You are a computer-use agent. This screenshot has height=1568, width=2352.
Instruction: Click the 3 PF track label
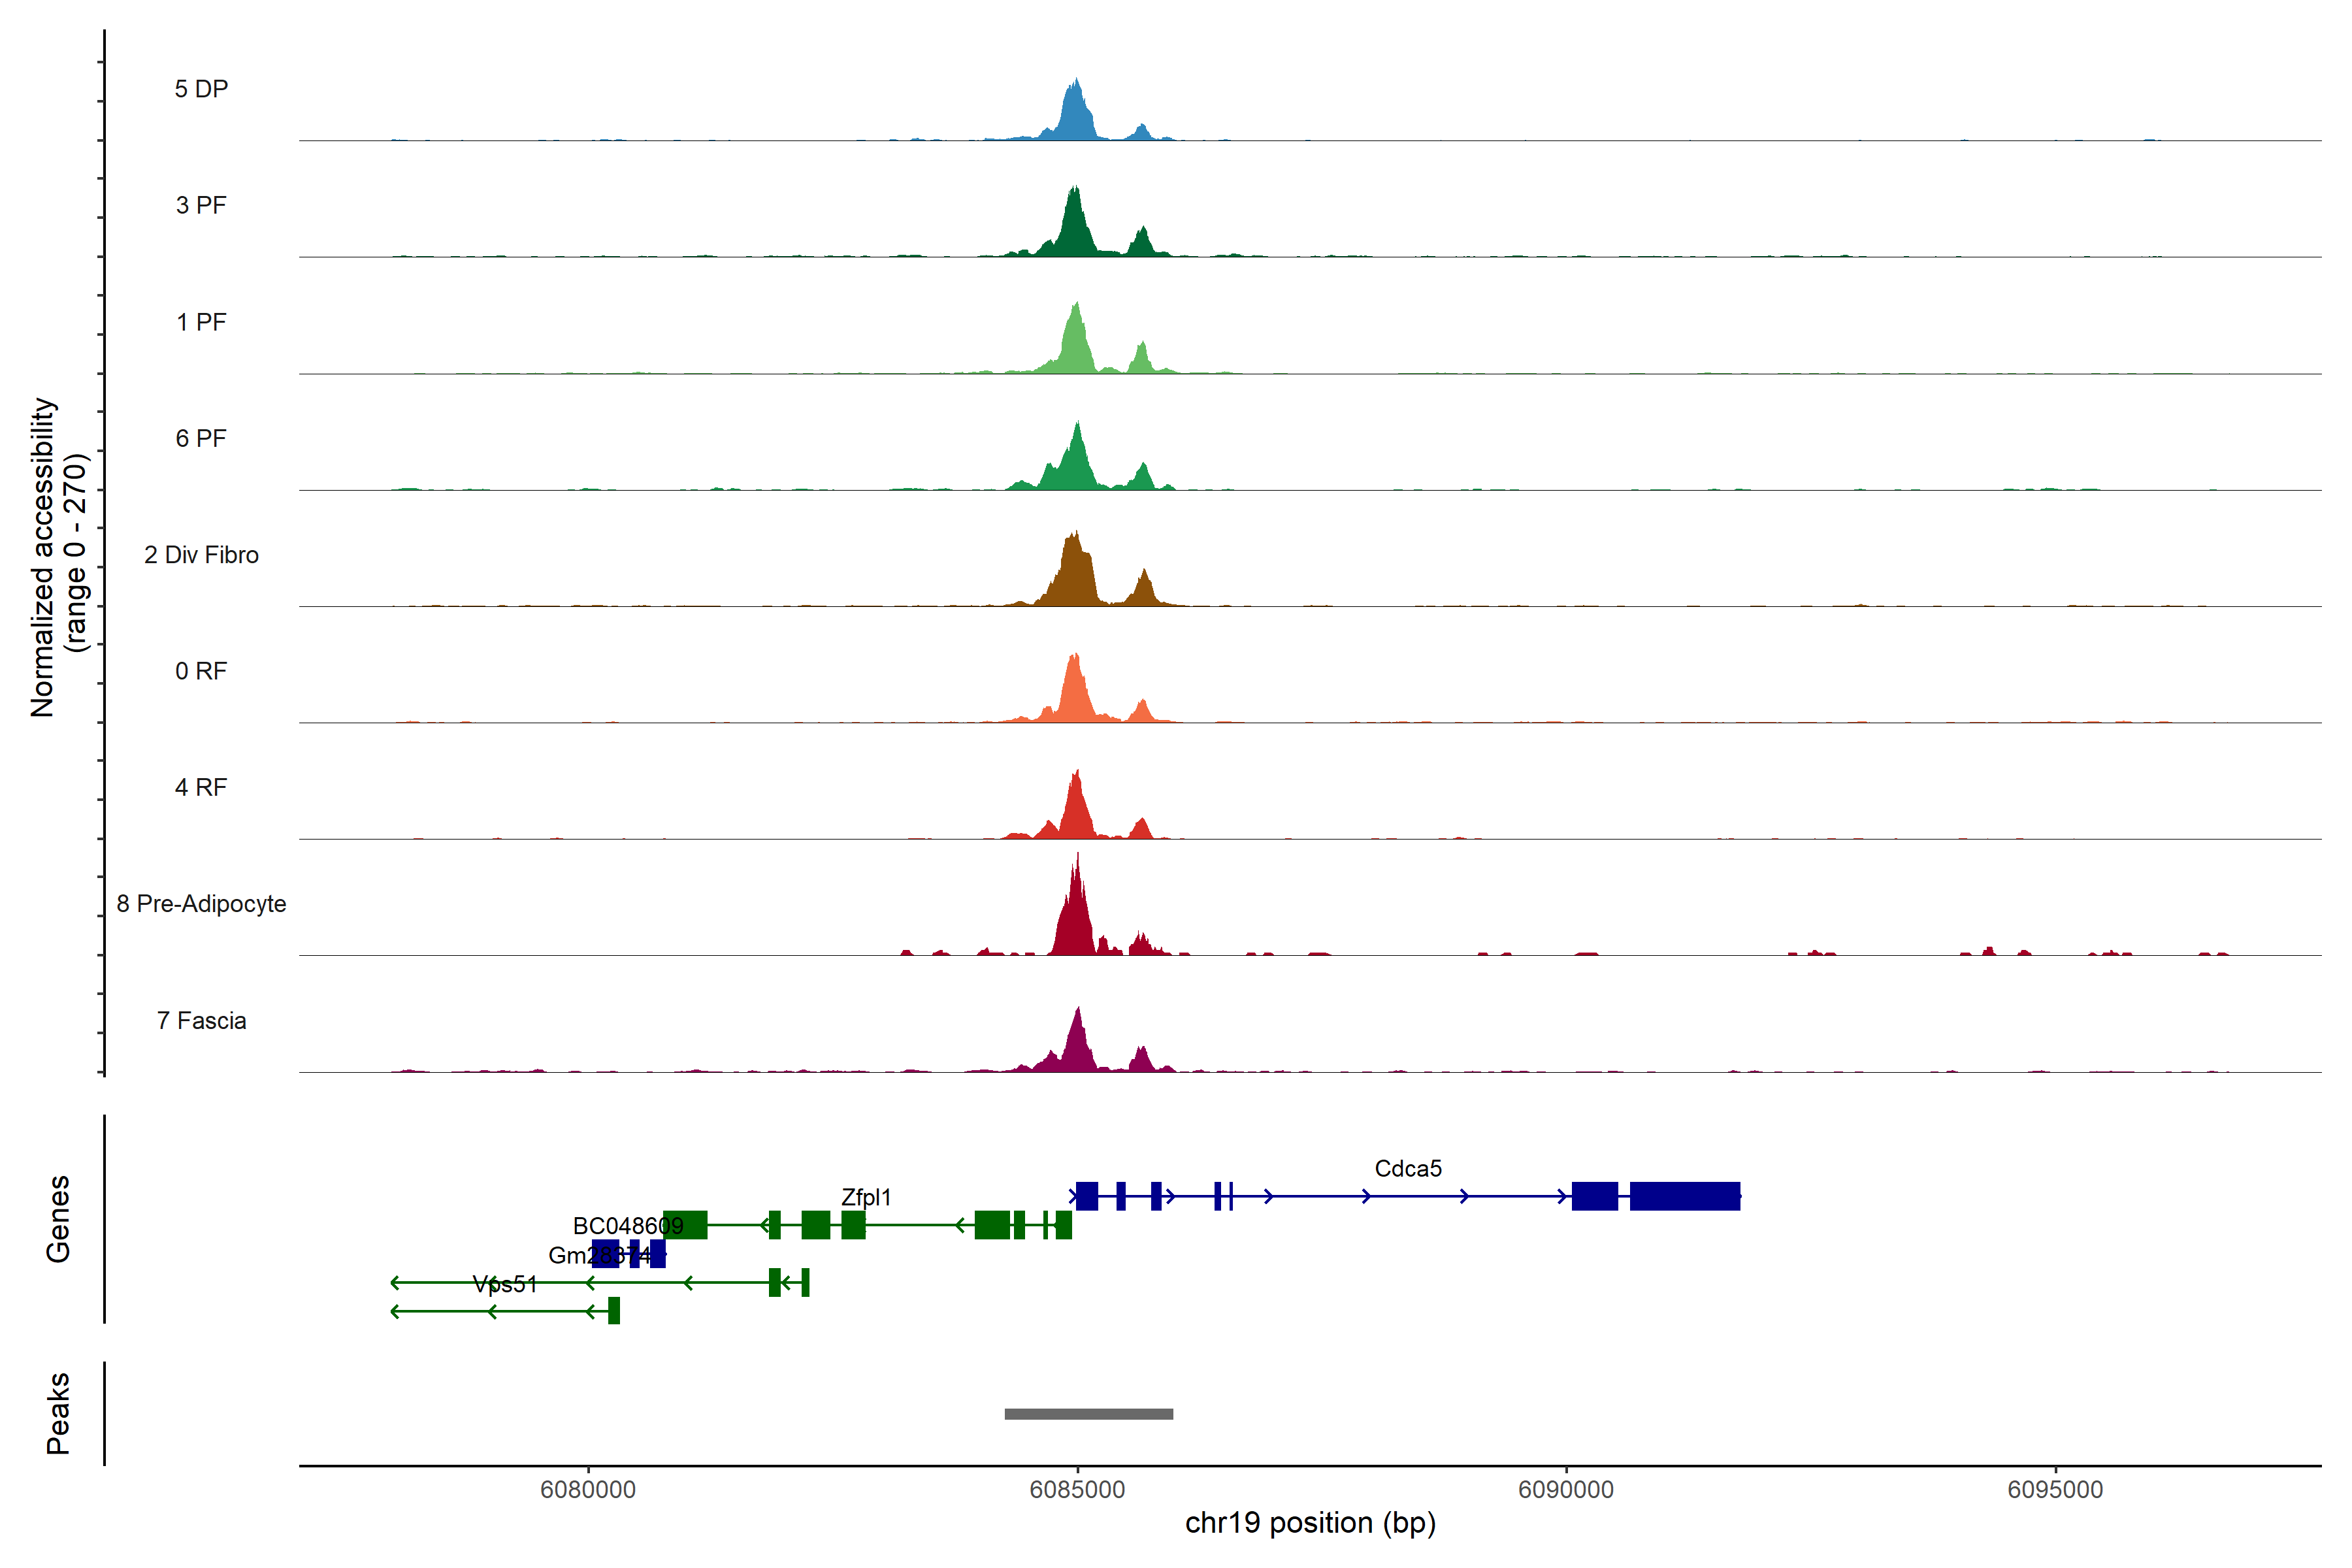[201, 205]
